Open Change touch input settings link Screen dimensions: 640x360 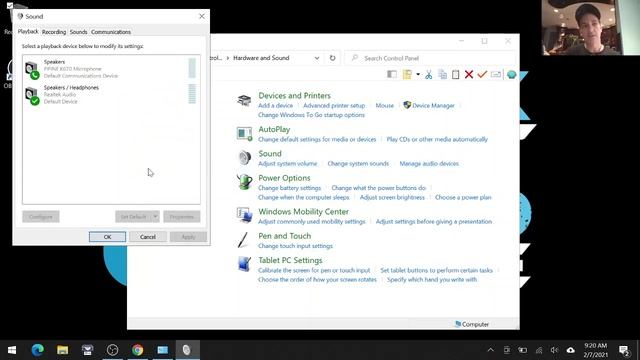click(296, 246)
